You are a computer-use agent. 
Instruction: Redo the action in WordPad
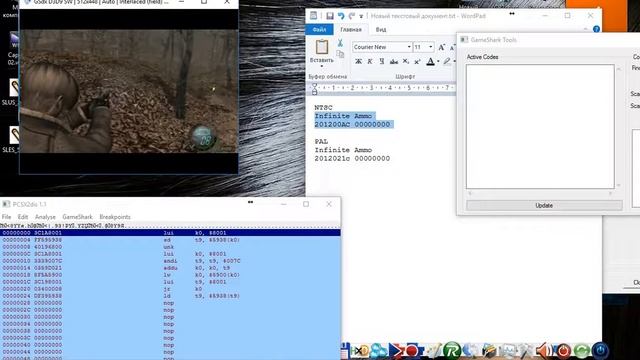(x=351, y=16)
